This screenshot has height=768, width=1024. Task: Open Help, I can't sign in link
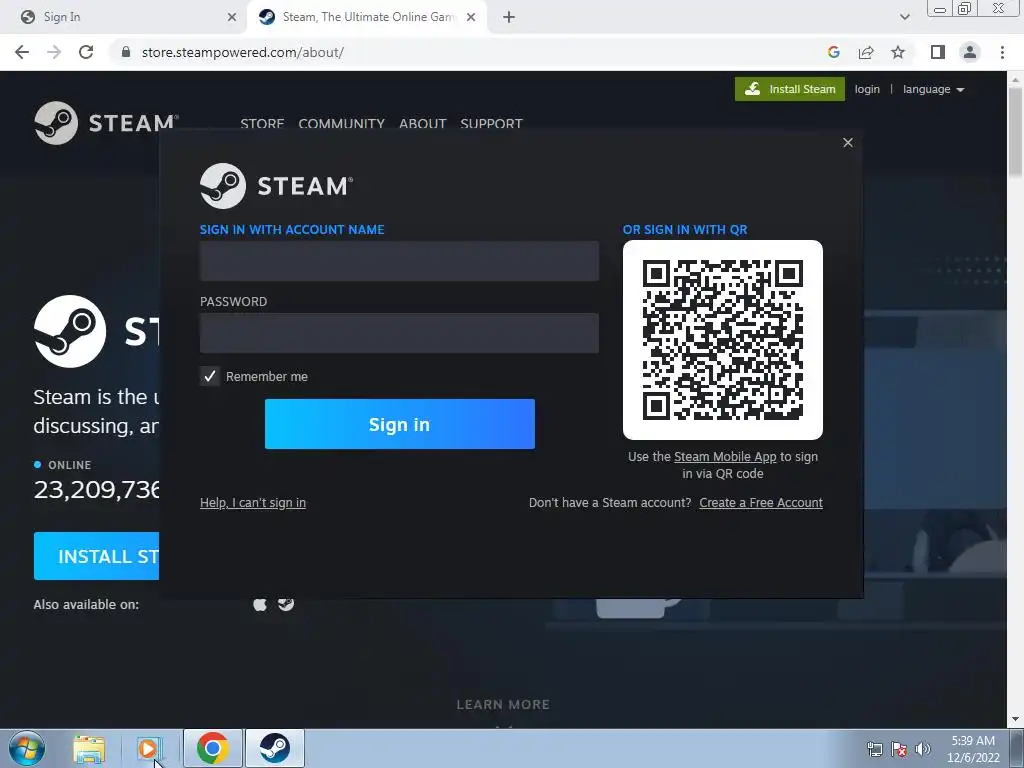point(253,503)
